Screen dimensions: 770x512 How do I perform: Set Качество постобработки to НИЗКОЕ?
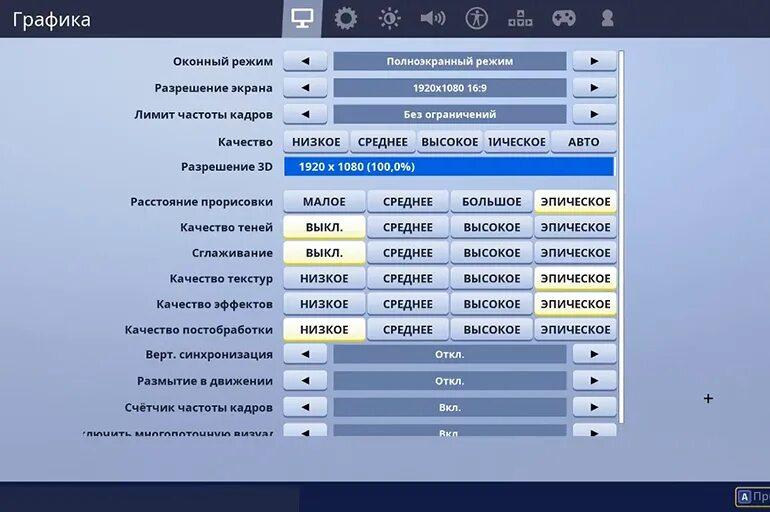pos(324,329)
